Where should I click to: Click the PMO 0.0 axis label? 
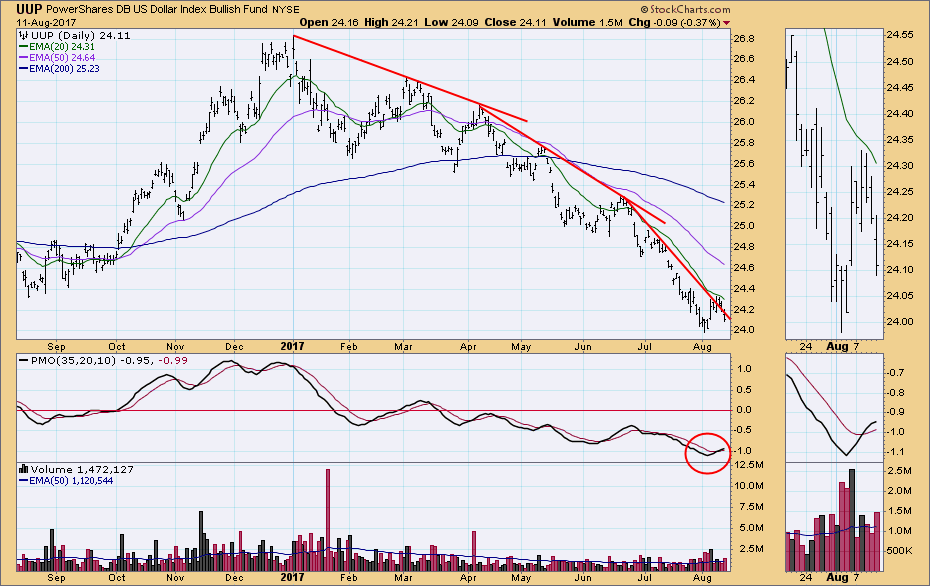point(744,410)
